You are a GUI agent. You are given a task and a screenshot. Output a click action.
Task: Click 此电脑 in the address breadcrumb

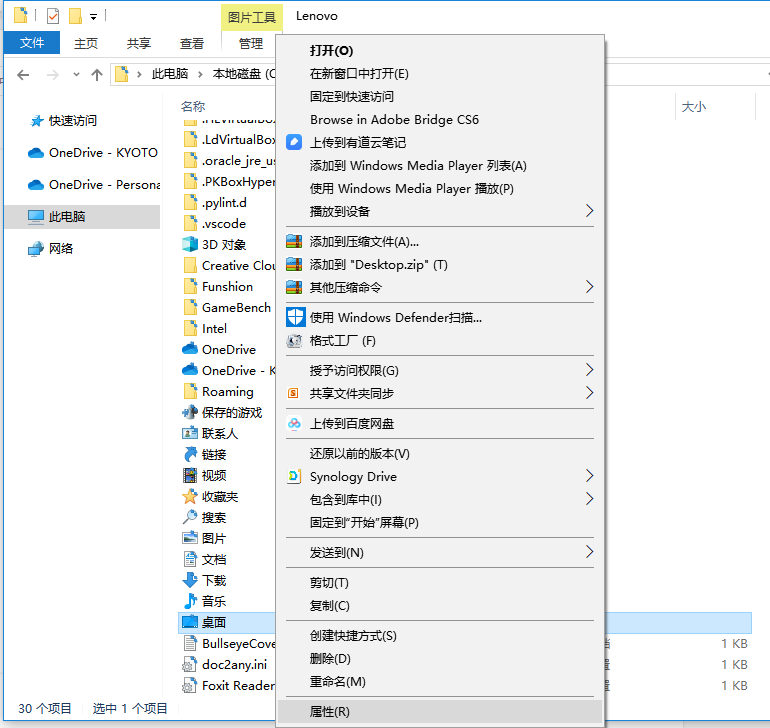click(x=170, y=74)
